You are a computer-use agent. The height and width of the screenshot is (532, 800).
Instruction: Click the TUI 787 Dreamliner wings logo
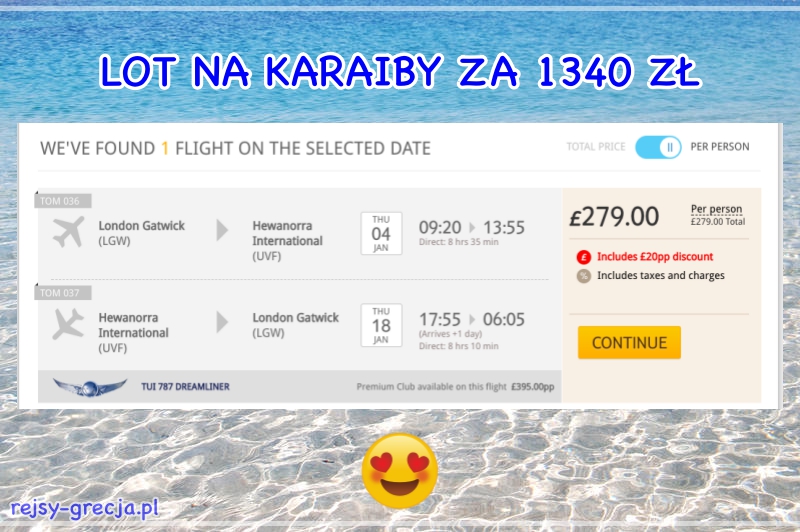click(90, 387)
